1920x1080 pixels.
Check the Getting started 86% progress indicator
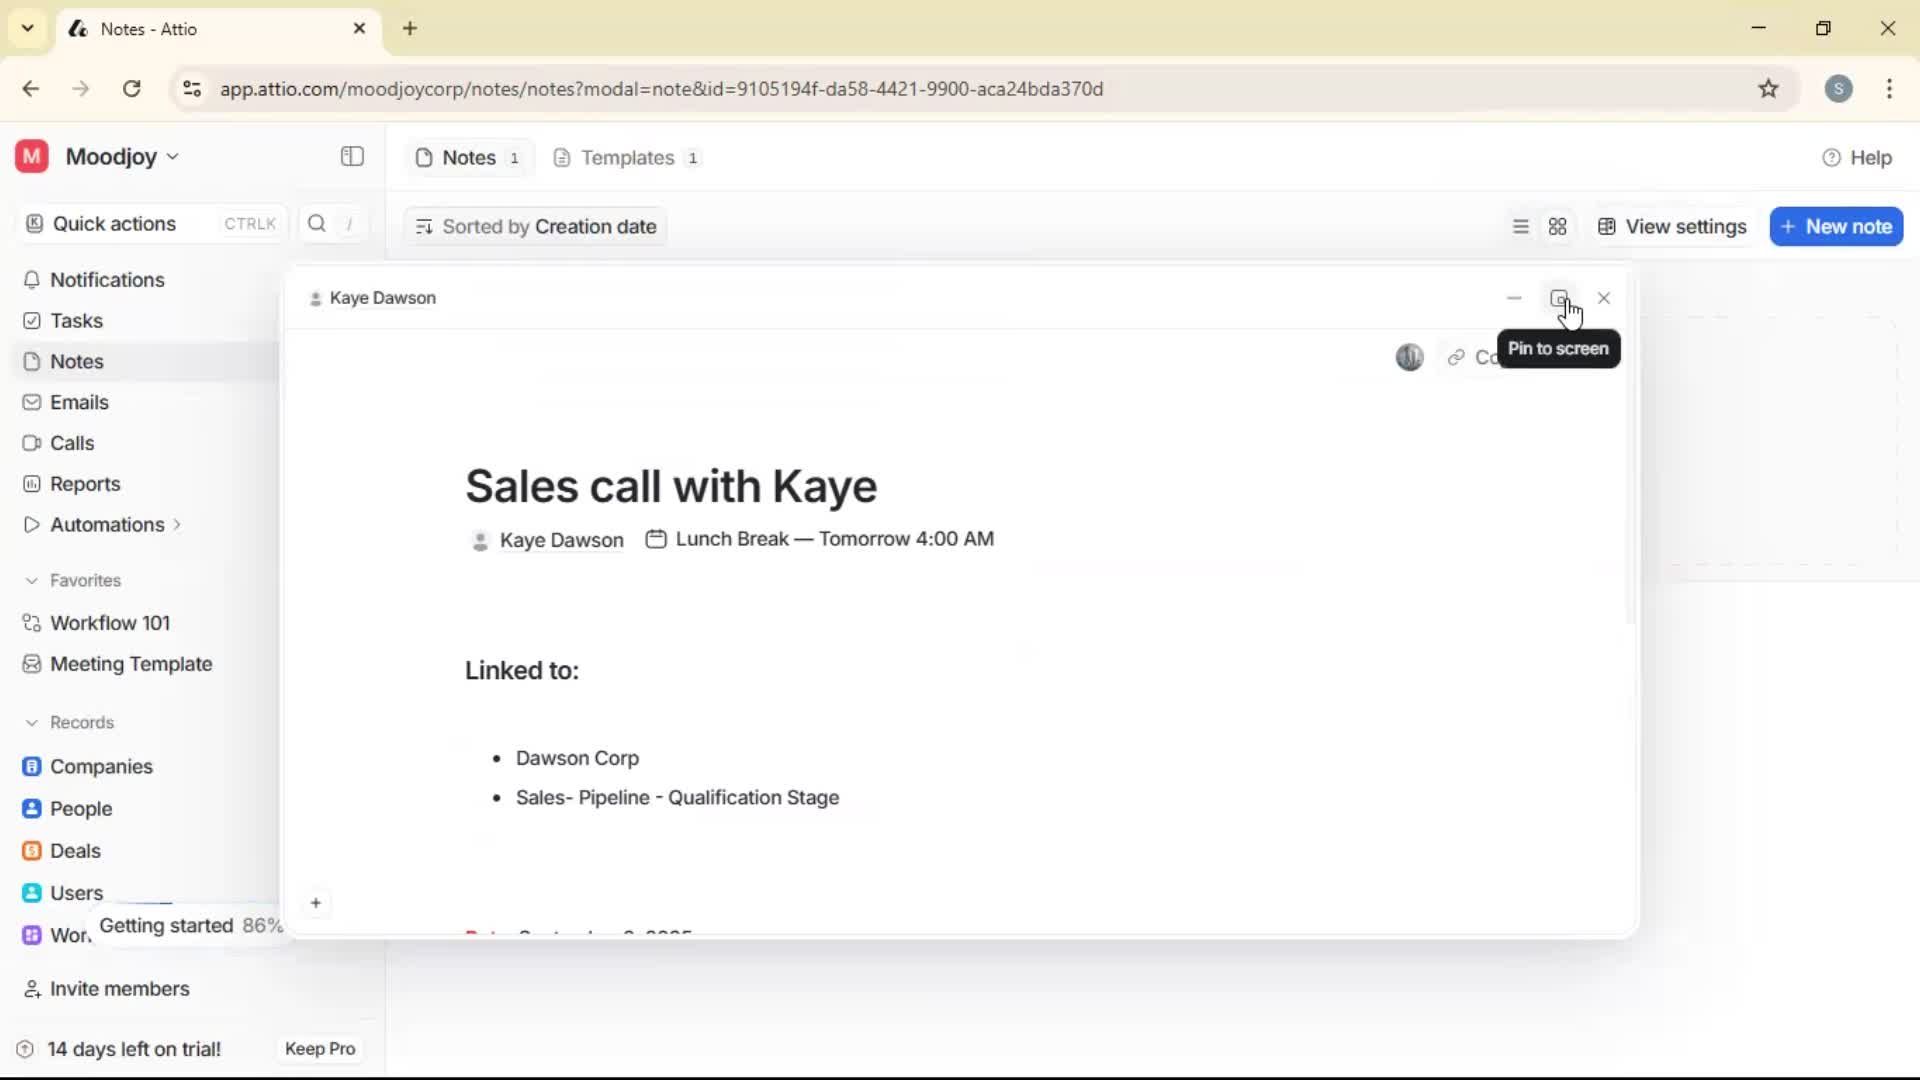190,925
